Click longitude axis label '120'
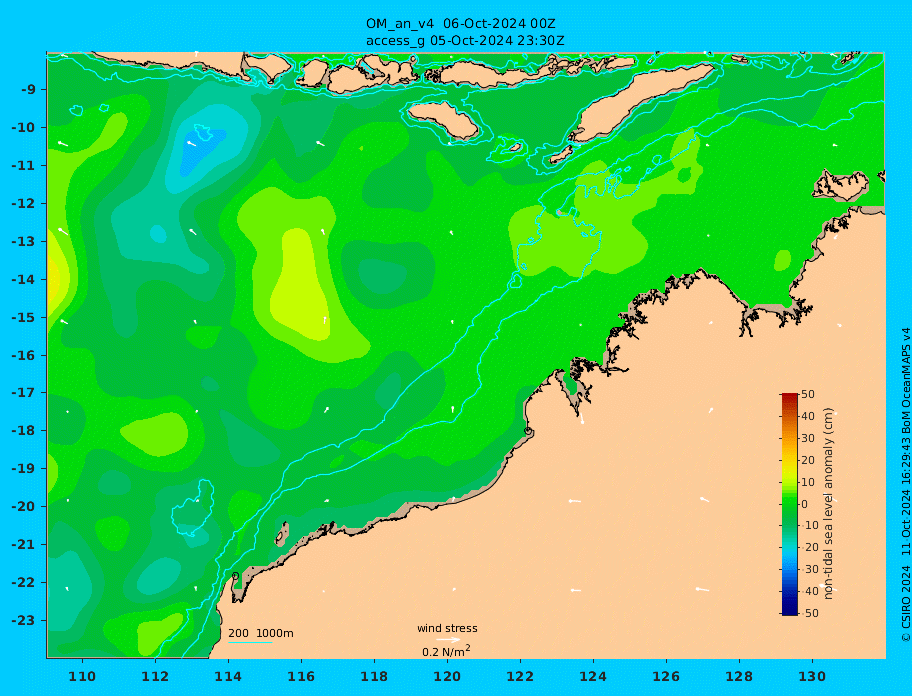 (x=447, y=676)
